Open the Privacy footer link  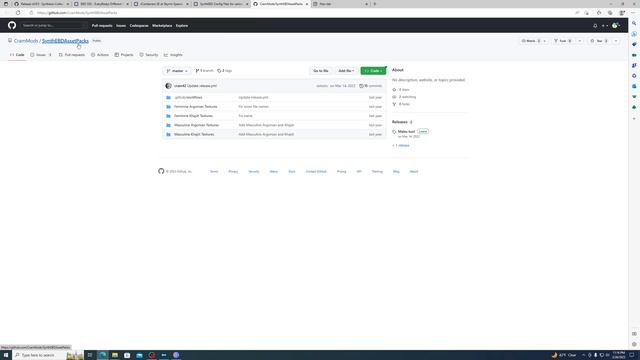tap(233, 172)
